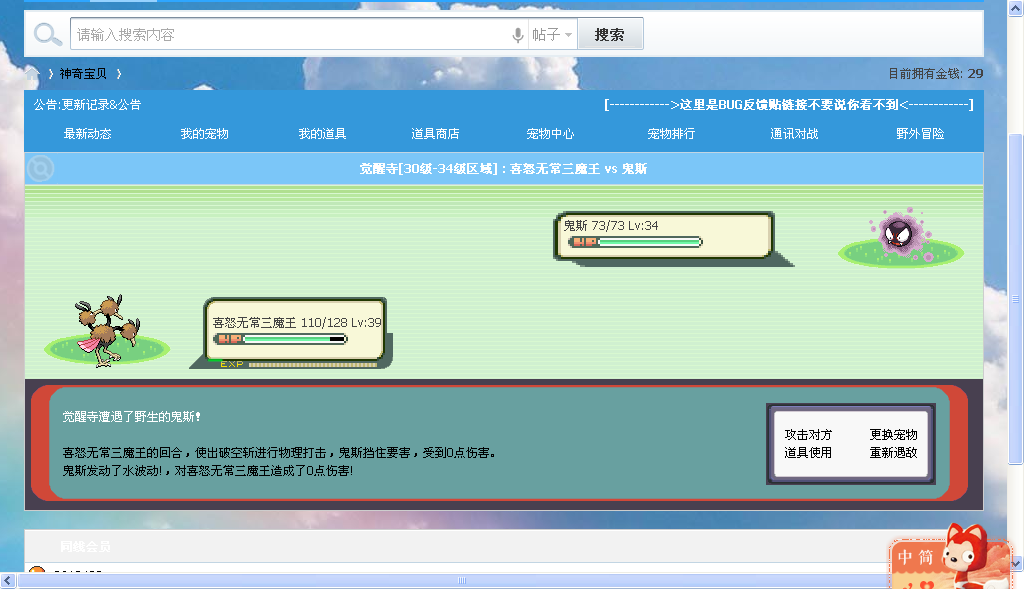
Task: Focus the search content input field
Action: (291, 34)
